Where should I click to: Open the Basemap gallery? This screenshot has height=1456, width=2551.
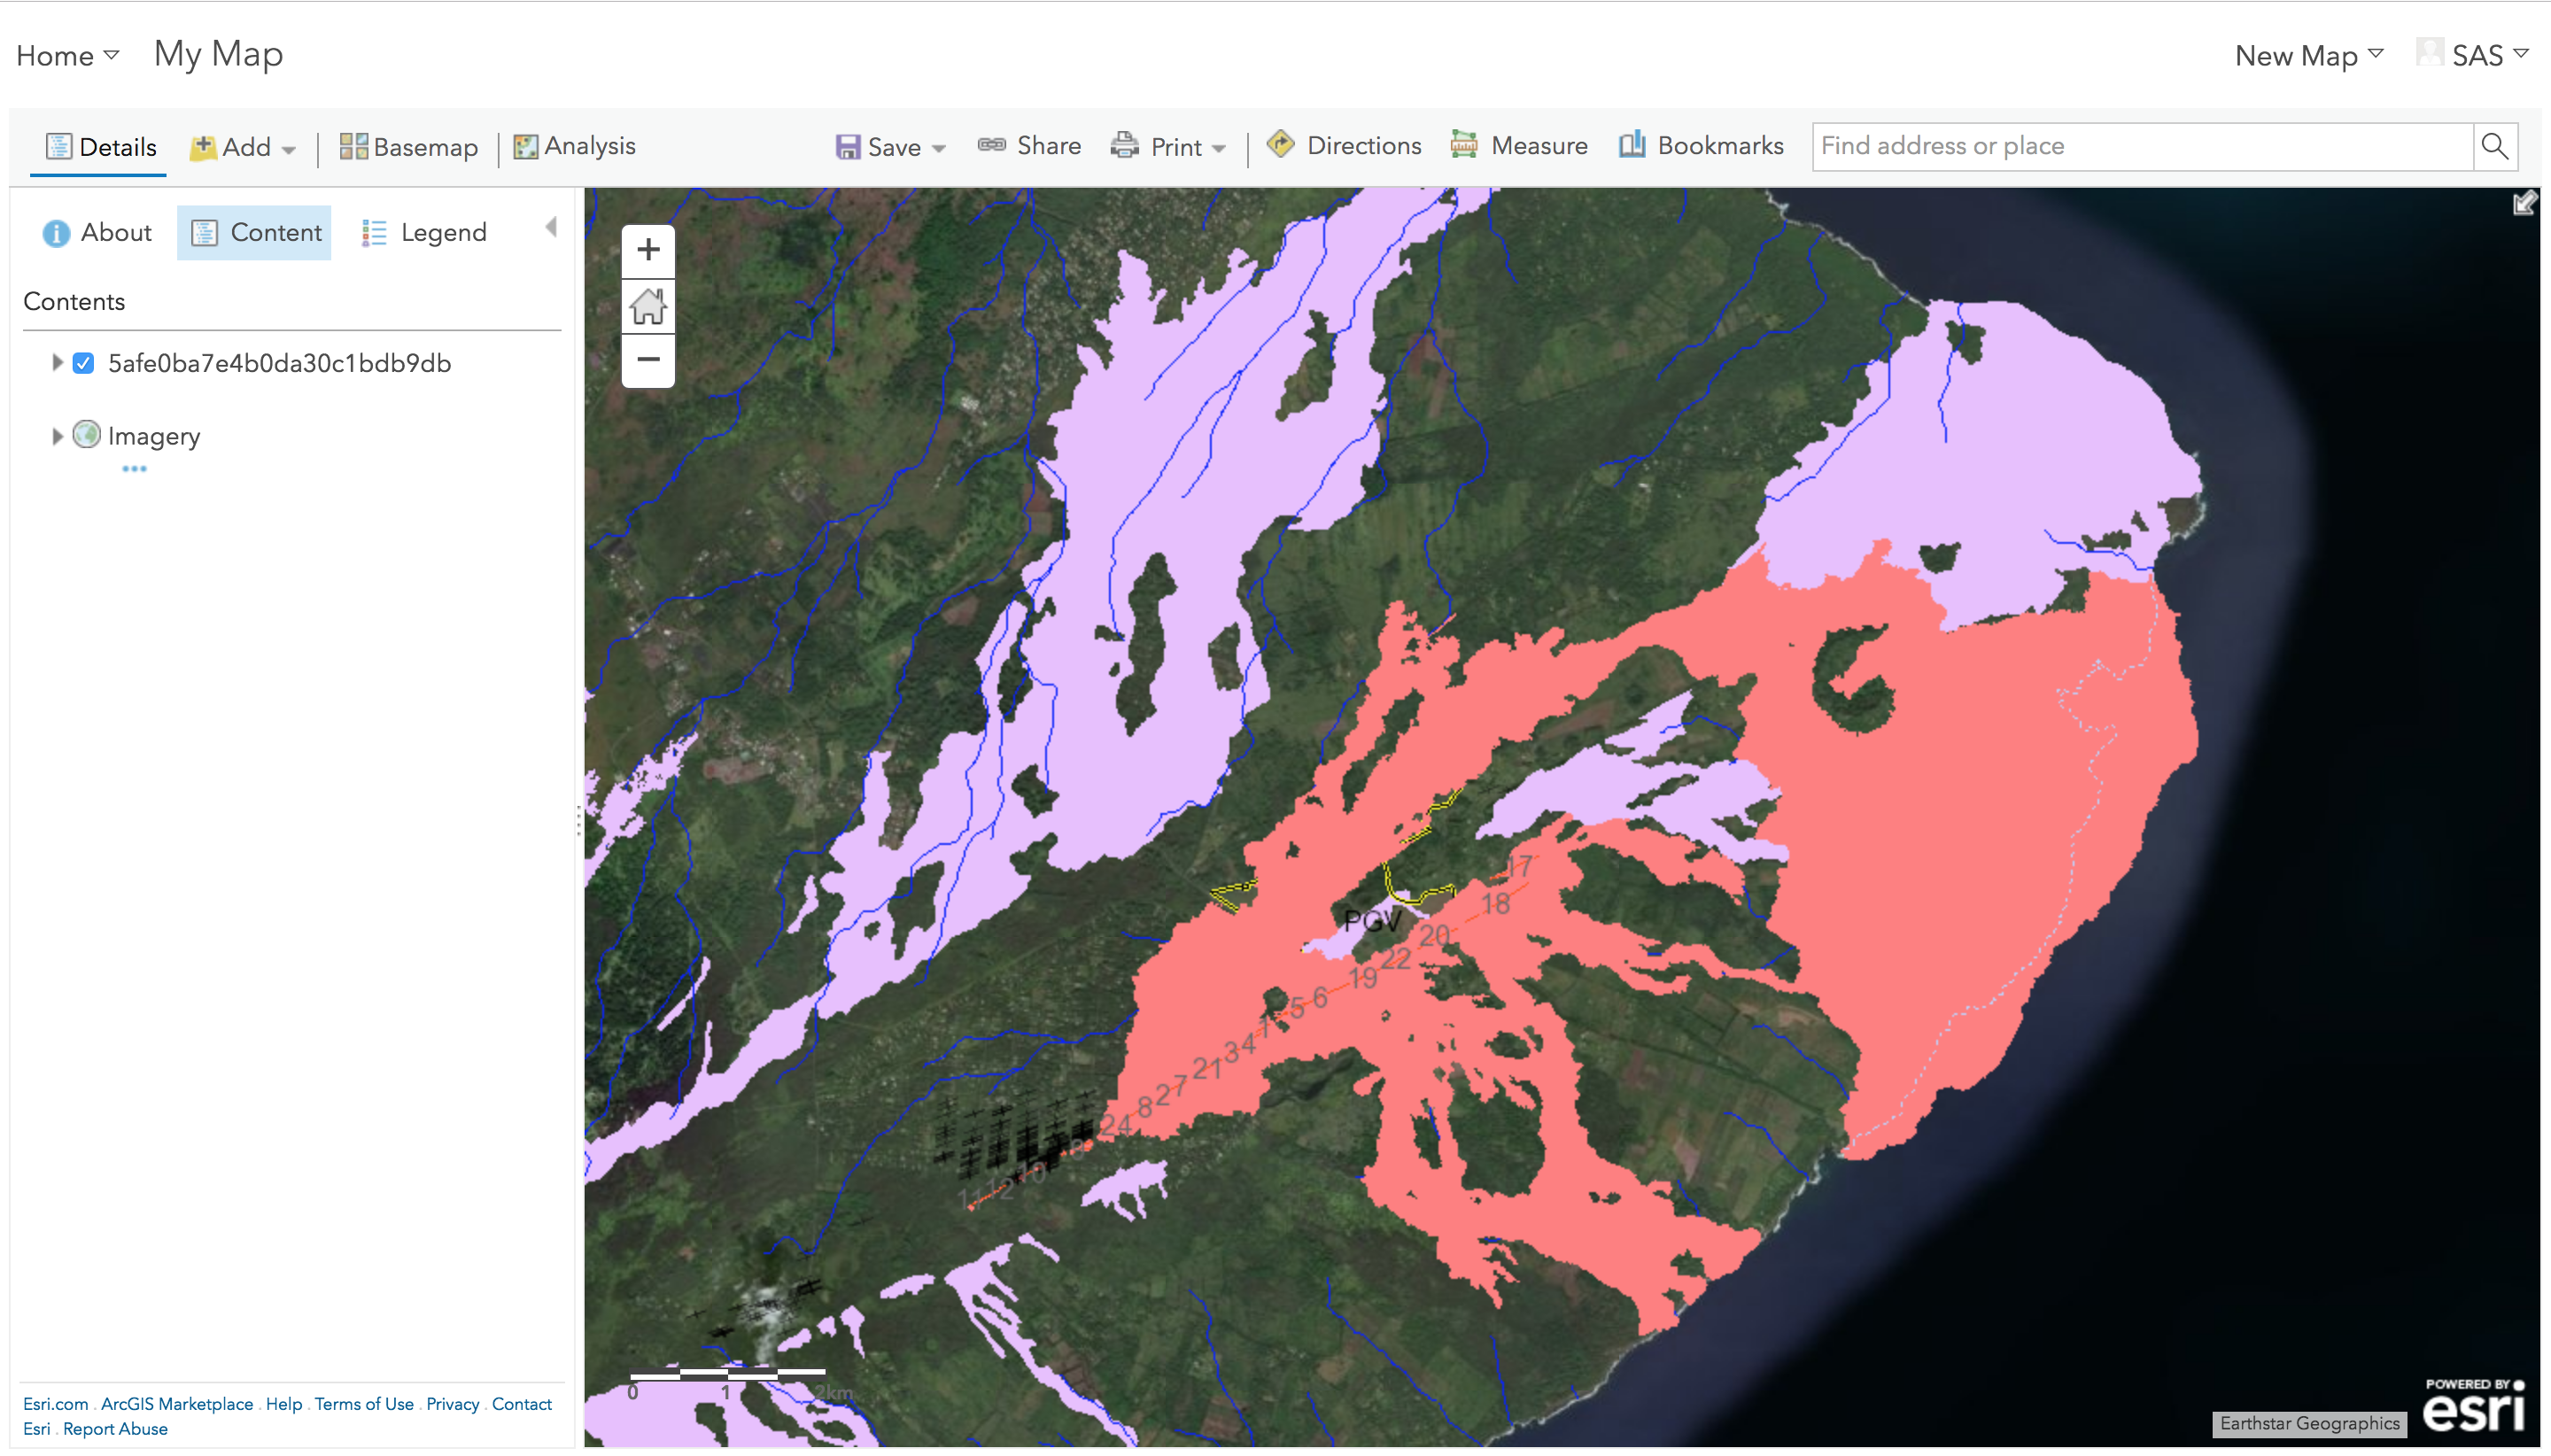407,146
